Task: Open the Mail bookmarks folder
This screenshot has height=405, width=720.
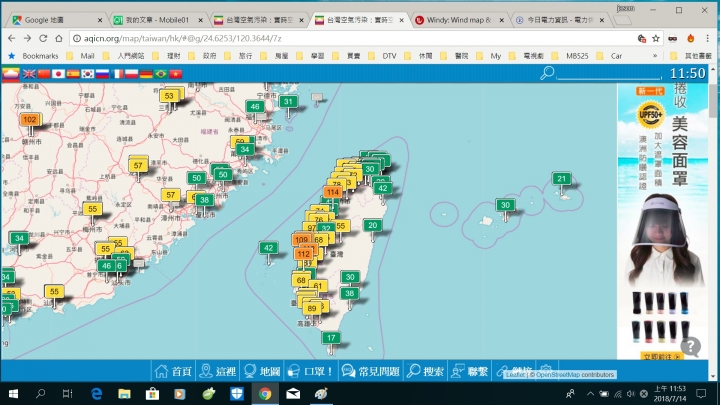Action: [x=81, y=56]
